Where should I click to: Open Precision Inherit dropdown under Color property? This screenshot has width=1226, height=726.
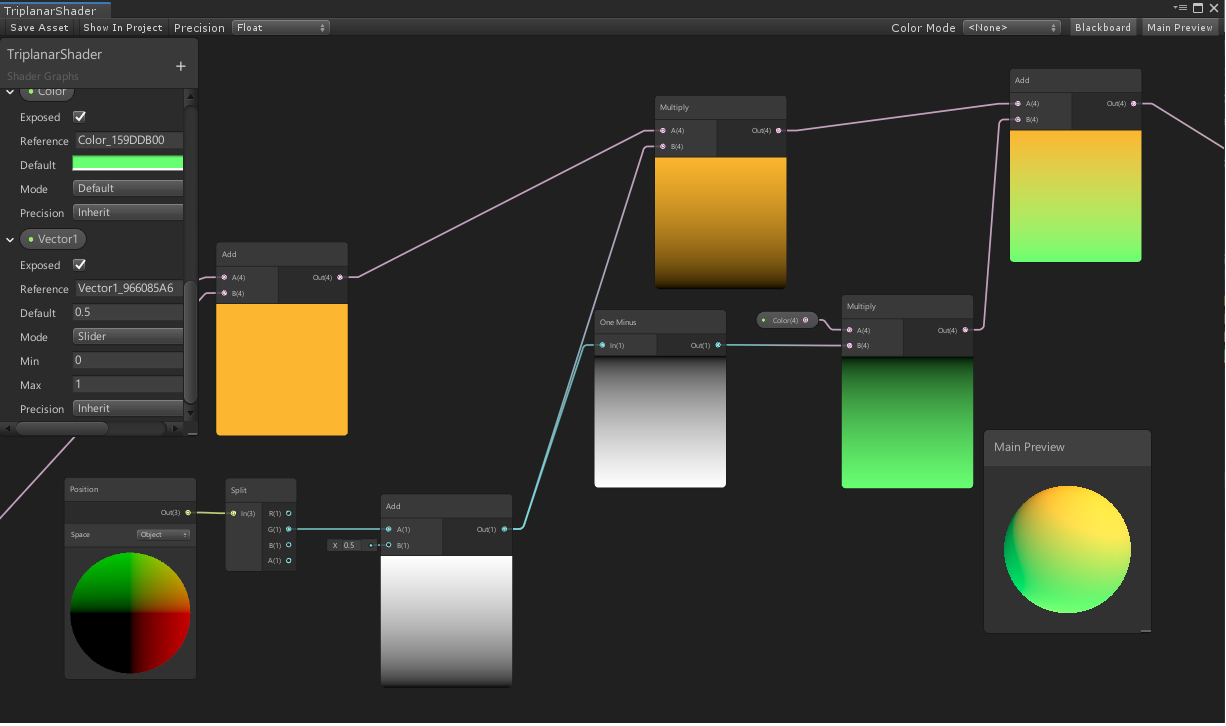129,212
